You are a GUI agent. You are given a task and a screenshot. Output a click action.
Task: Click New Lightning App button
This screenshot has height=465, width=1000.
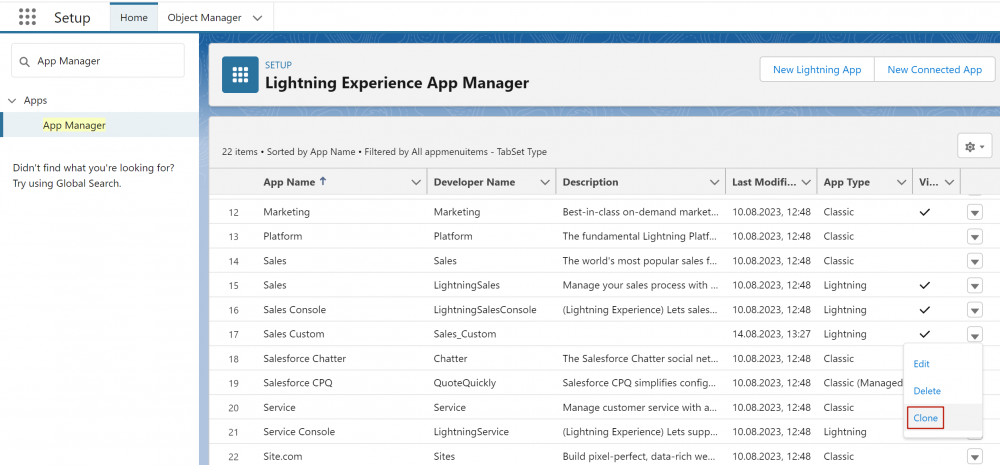coord(817,70)
